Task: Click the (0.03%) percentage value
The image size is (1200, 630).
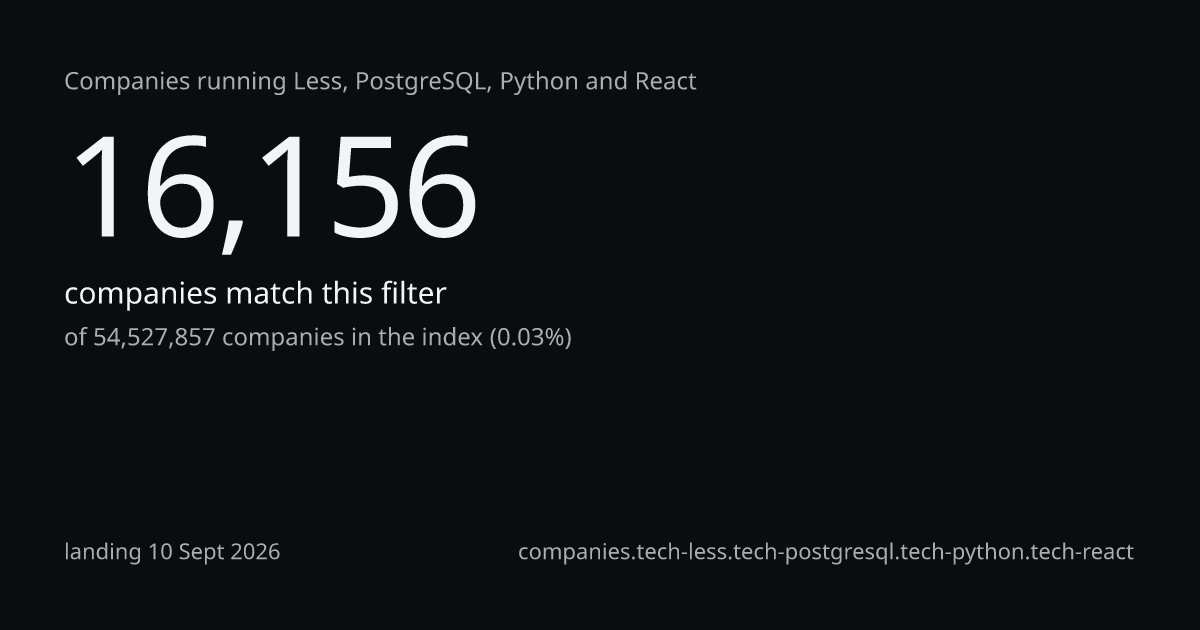Action: [x=530, y=338]
